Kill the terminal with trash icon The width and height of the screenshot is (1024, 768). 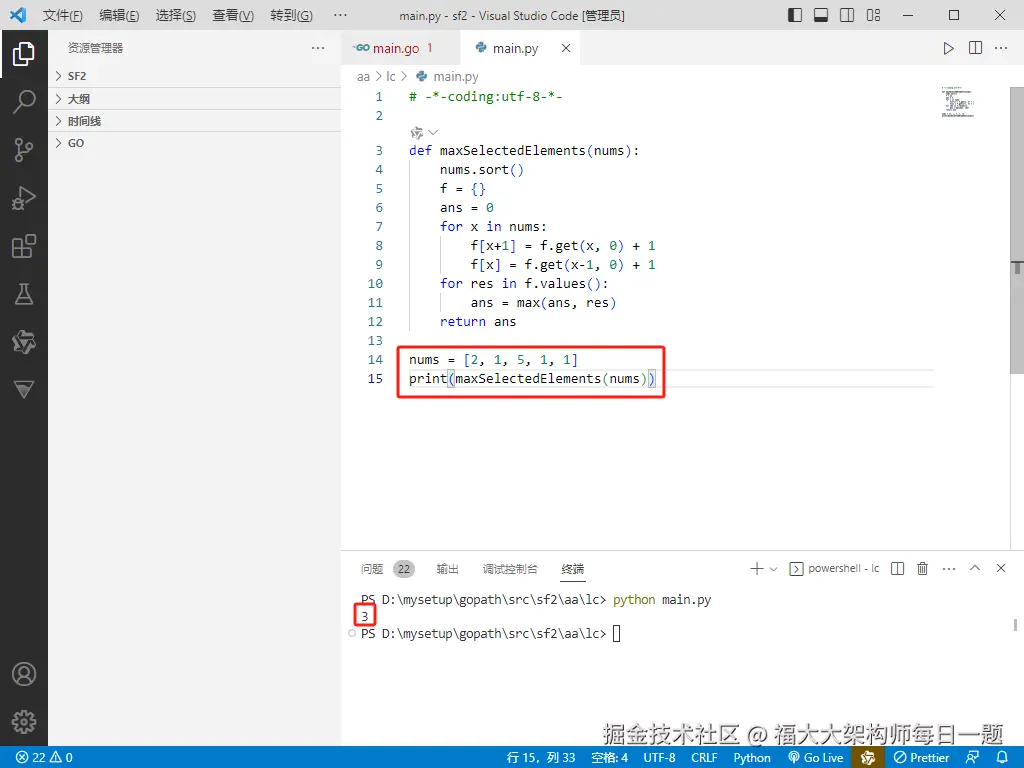click(x=922, y=569)
